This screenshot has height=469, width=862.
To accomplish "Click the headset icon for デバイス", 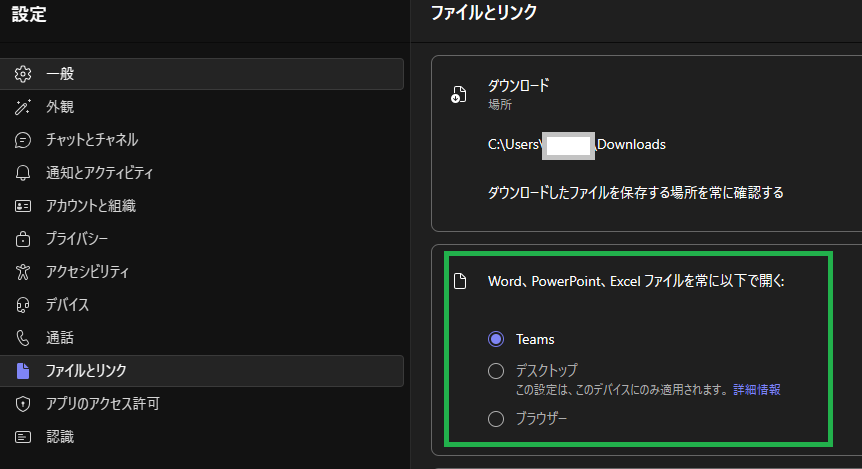I will pos(23,305).
